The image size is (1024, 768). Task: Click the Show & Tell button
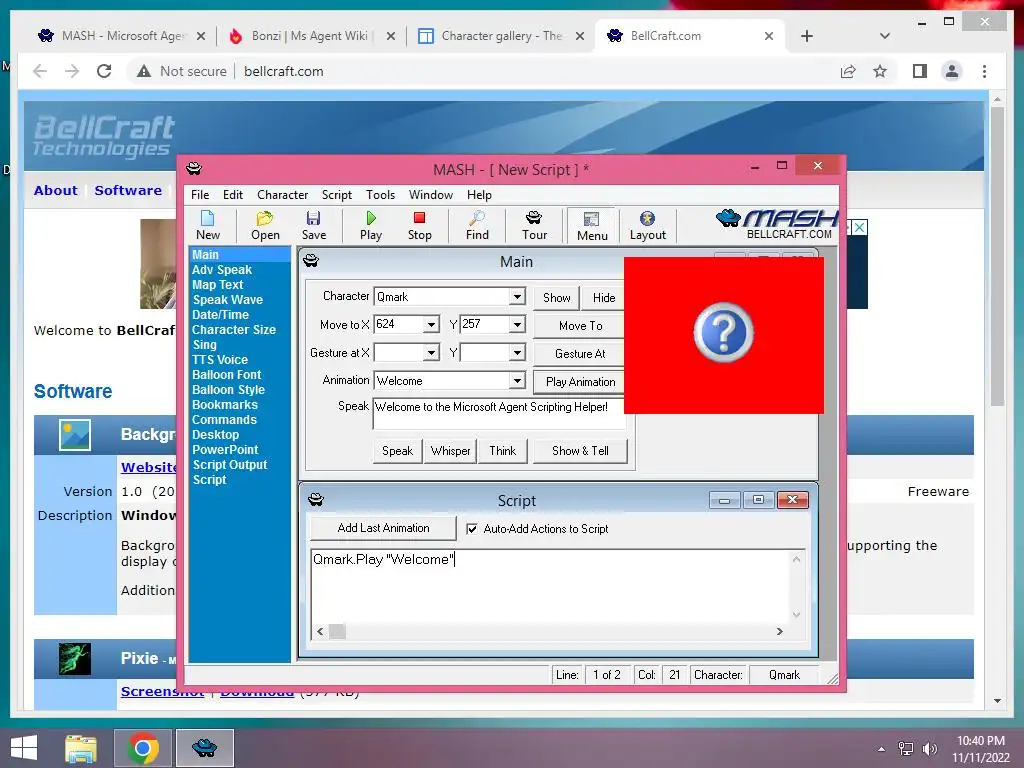pos(580,451)
